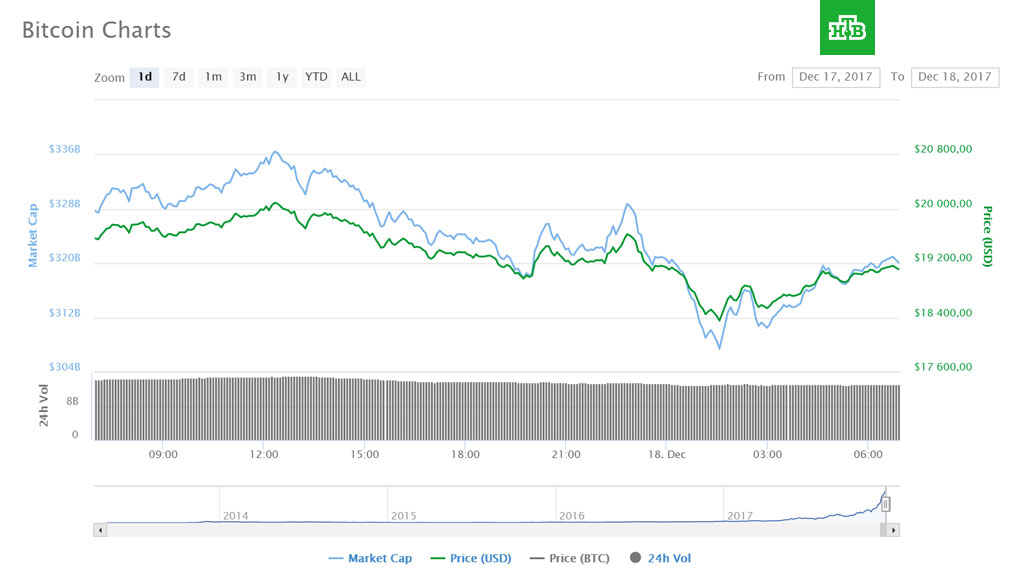
Task: Edit the From date field
Action: point(836,77)
